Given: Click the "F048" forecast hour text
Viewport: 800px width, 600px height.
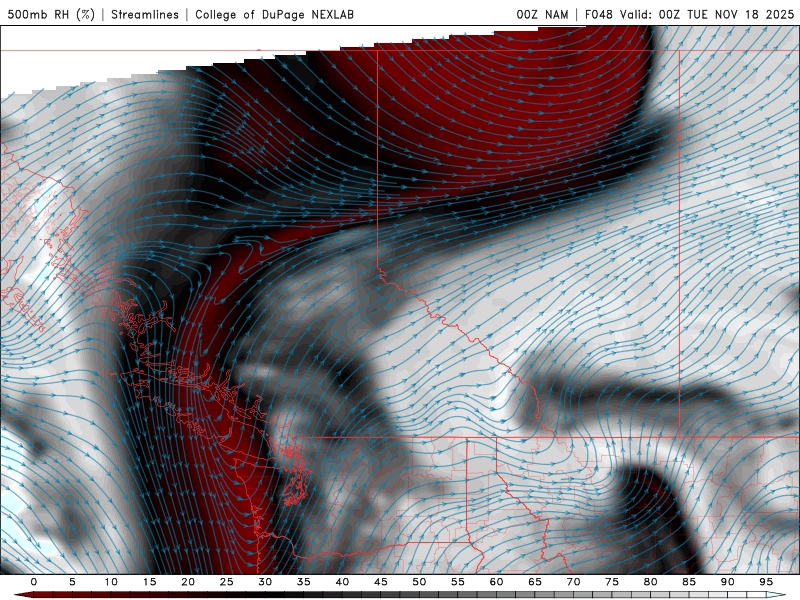Looking at the screenshot, I should click(599, 15).
